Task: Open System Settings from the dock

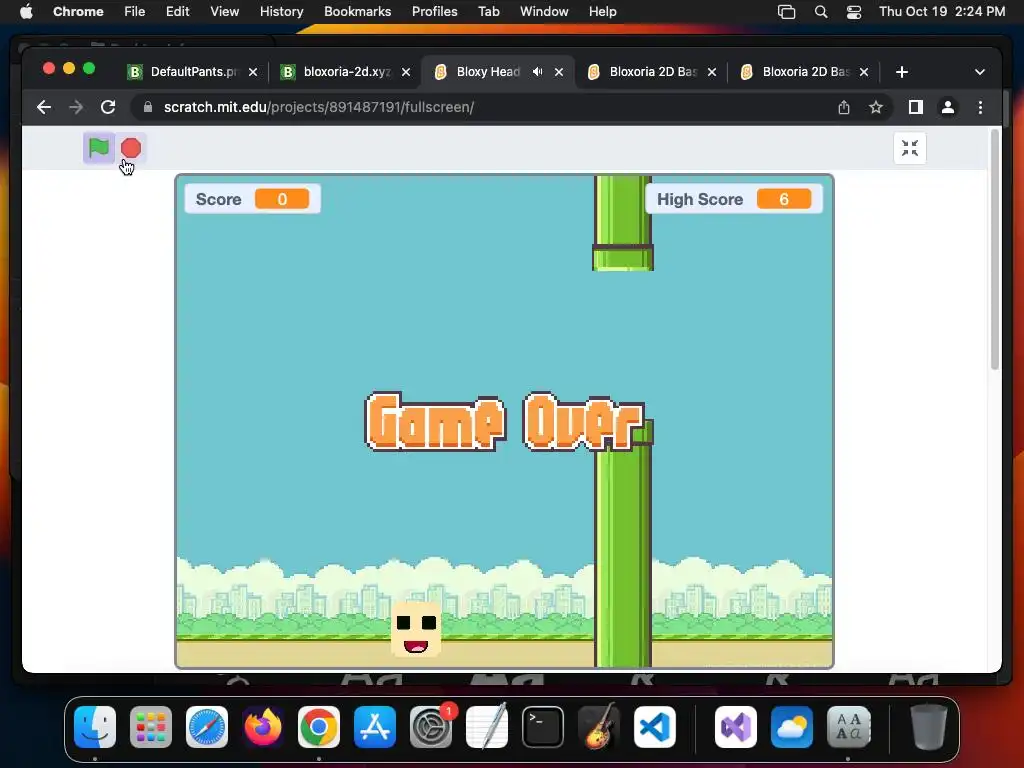Action: point(431,727)
